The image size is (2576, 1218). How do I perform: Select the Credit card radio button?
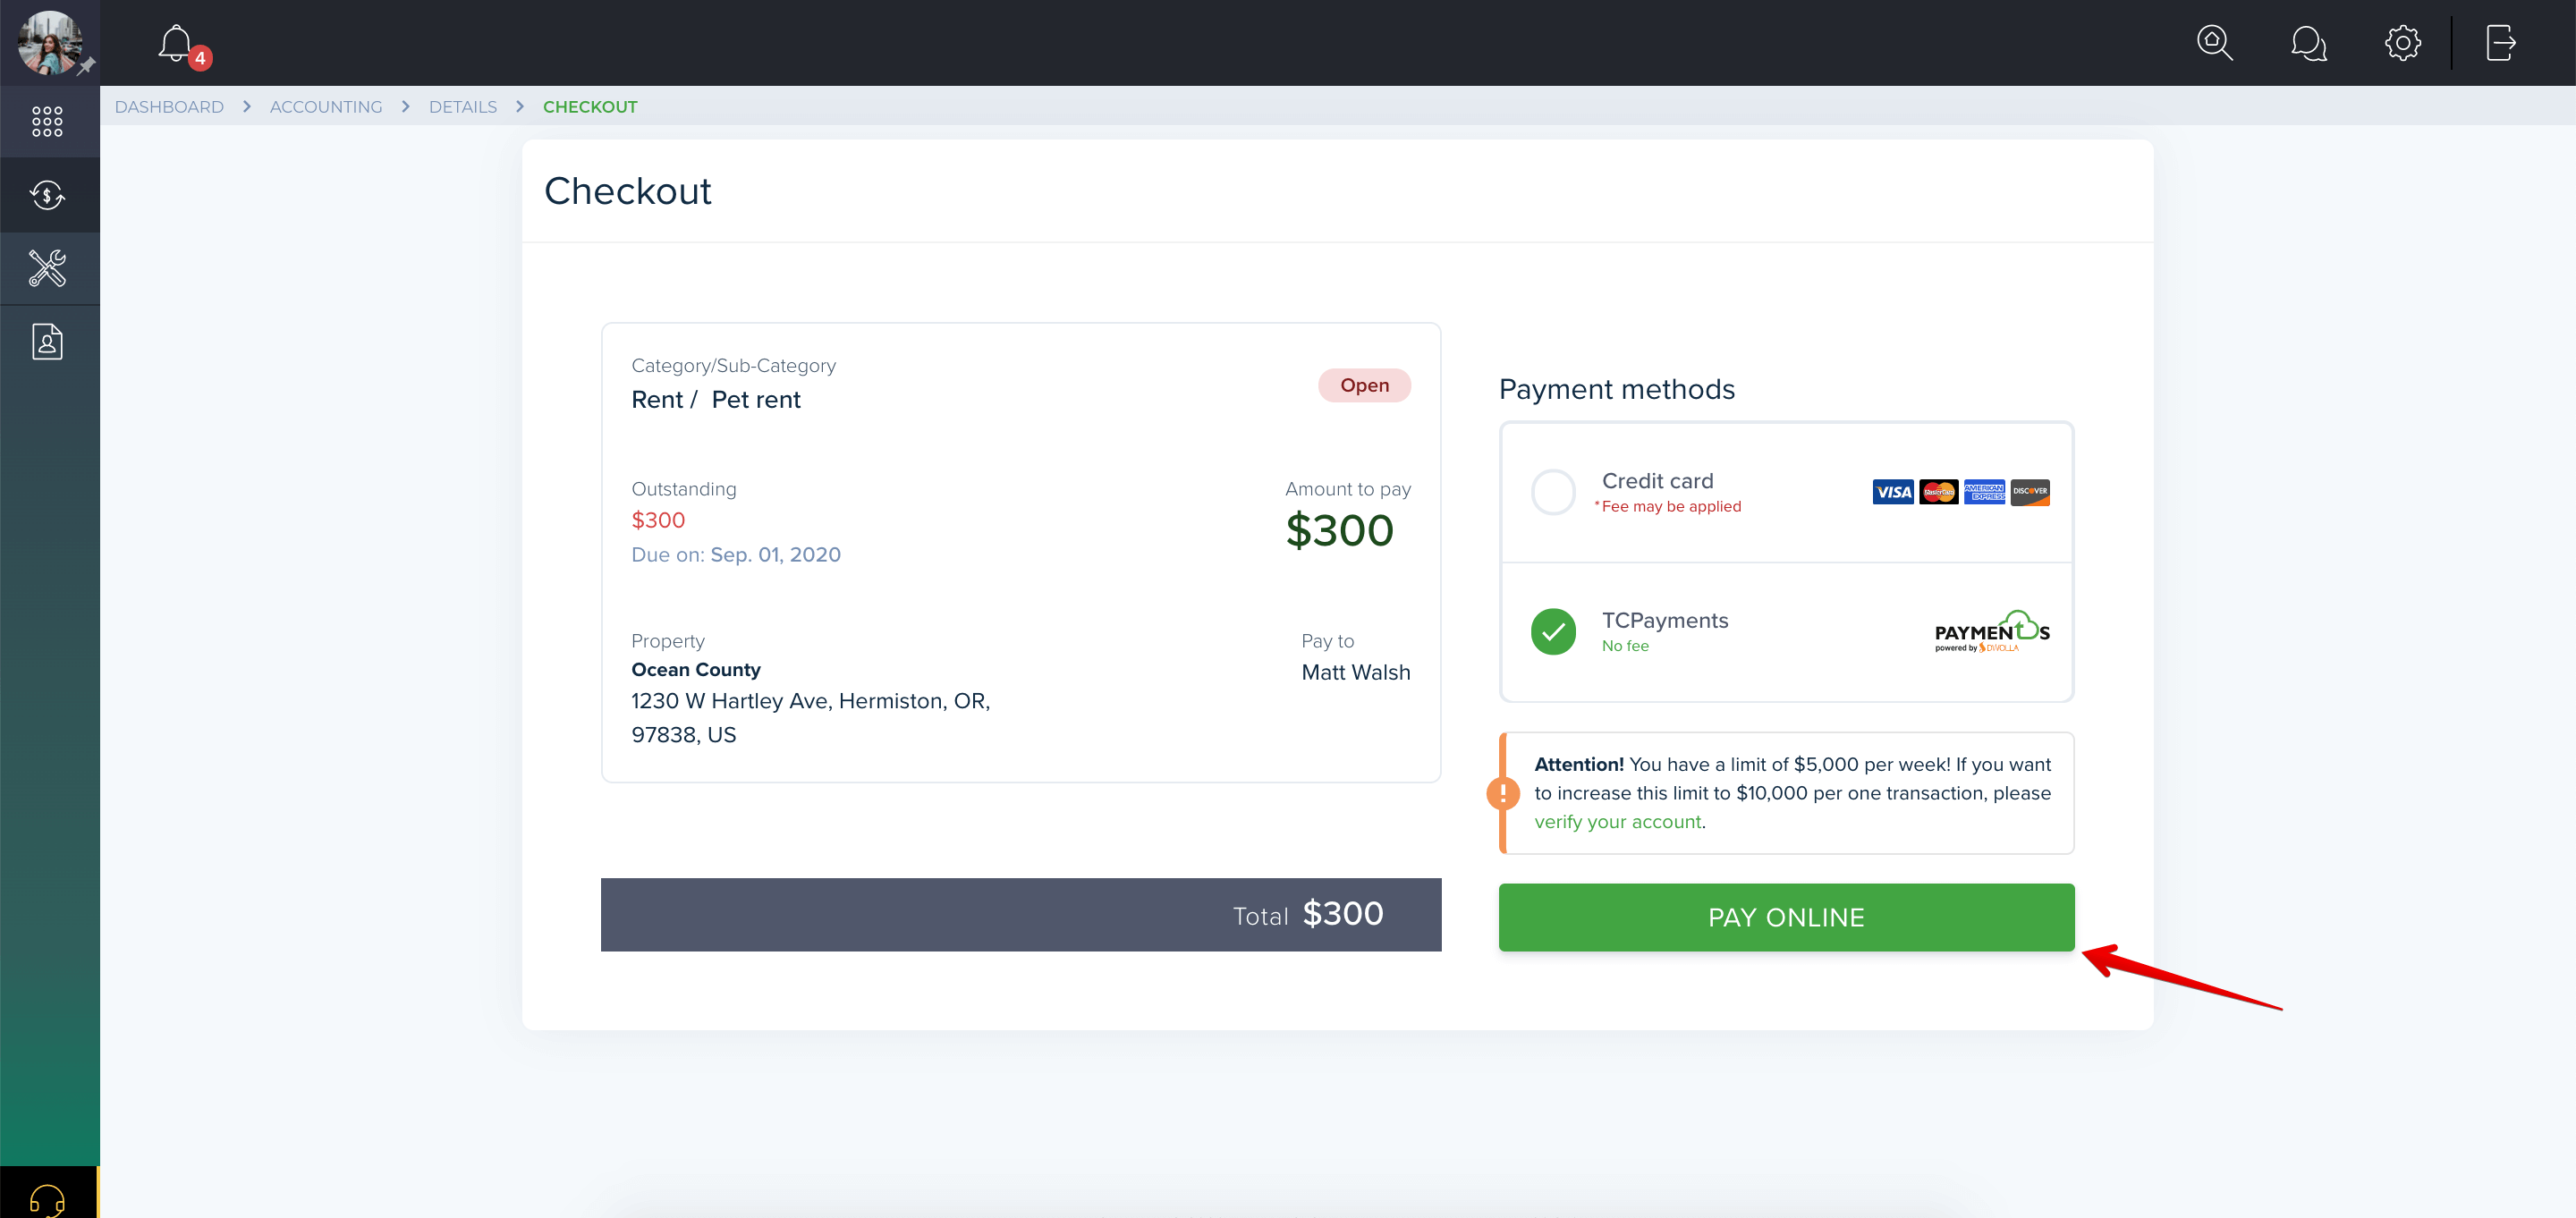click(1553, 492)
